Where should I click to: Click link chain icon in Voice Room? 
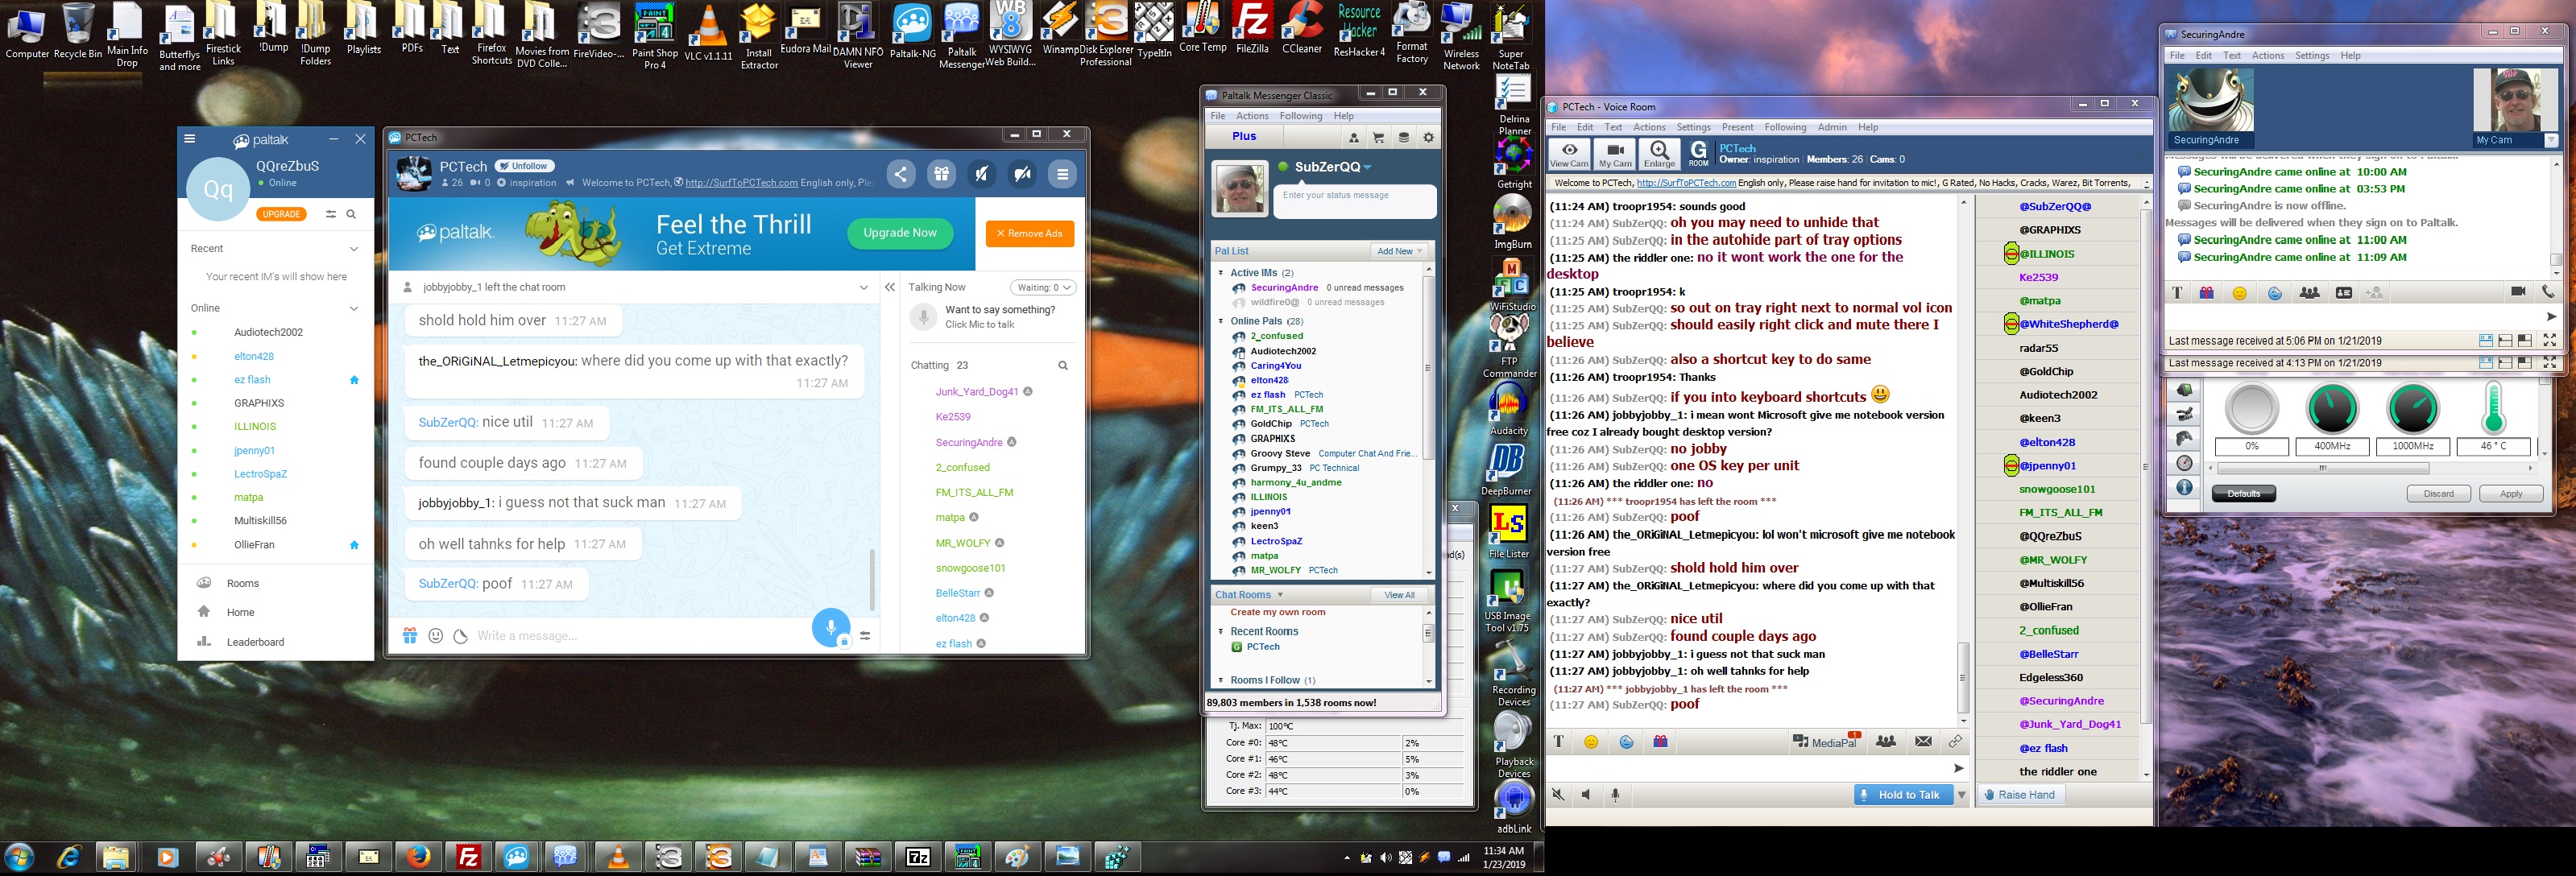[x=1955, y=741]
